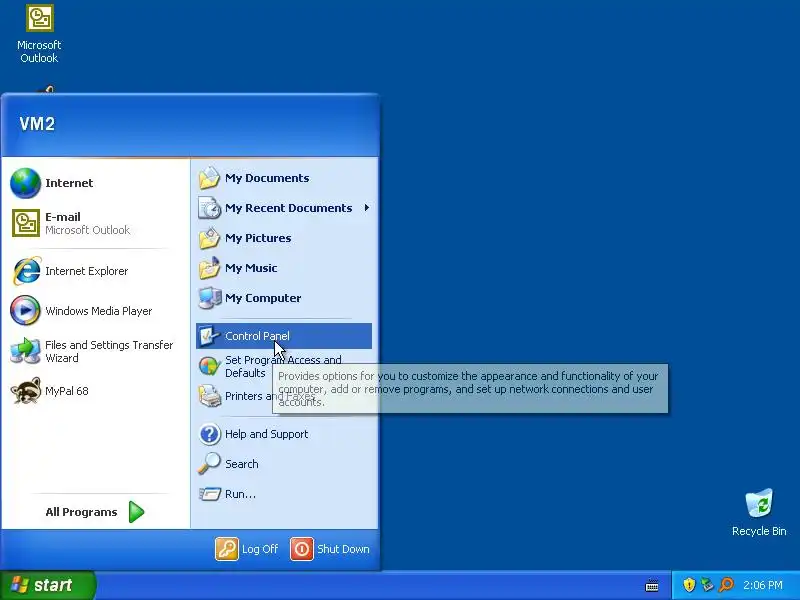The image size is (800, 600).
Task: Click All Programs label
Action: (81, 512)
